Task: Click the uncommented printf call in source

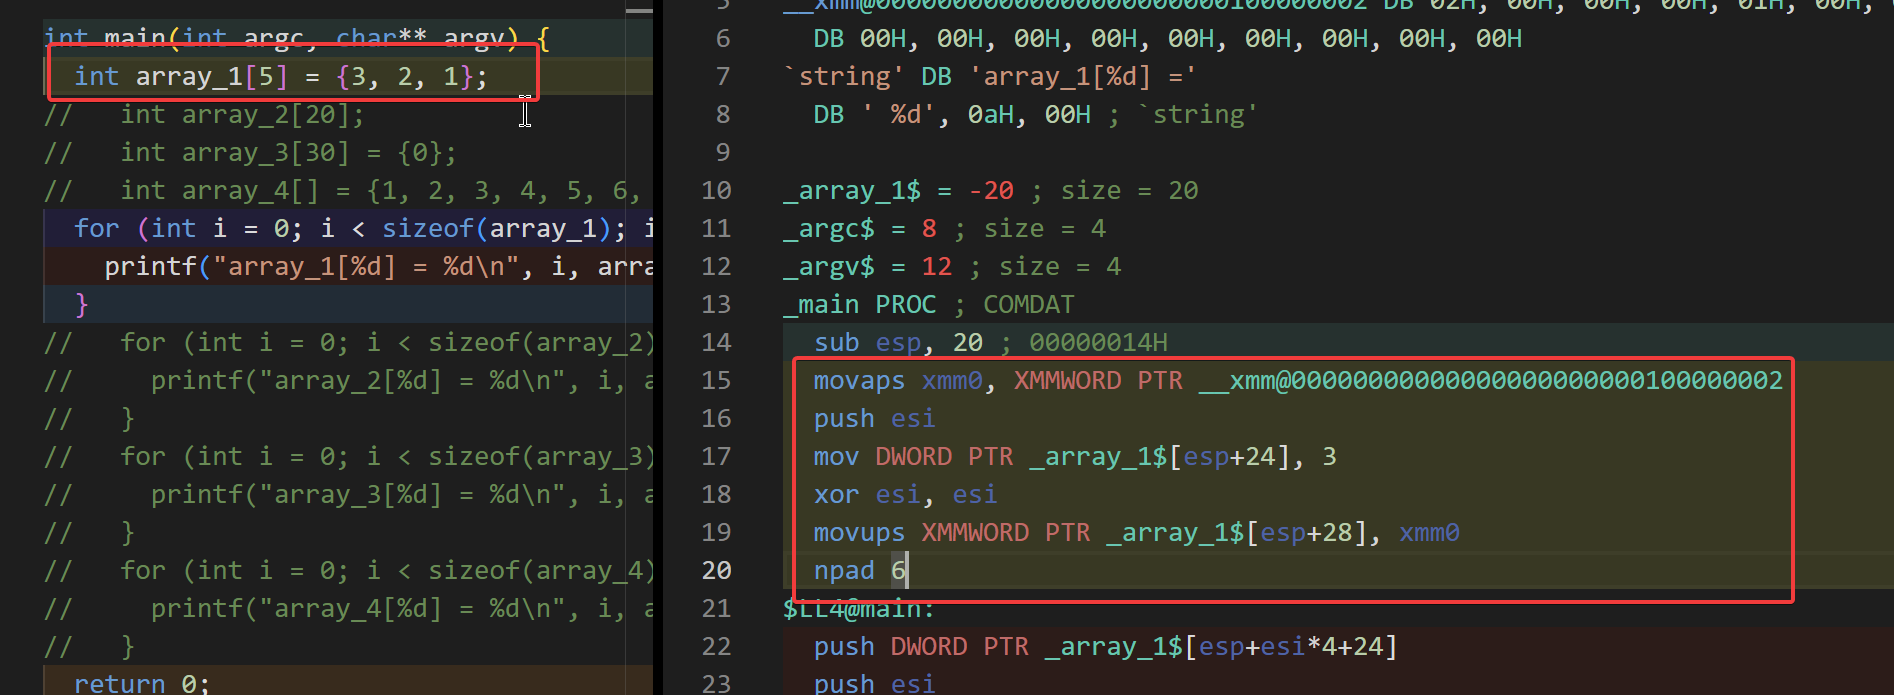Action: [x=150, y=267]
